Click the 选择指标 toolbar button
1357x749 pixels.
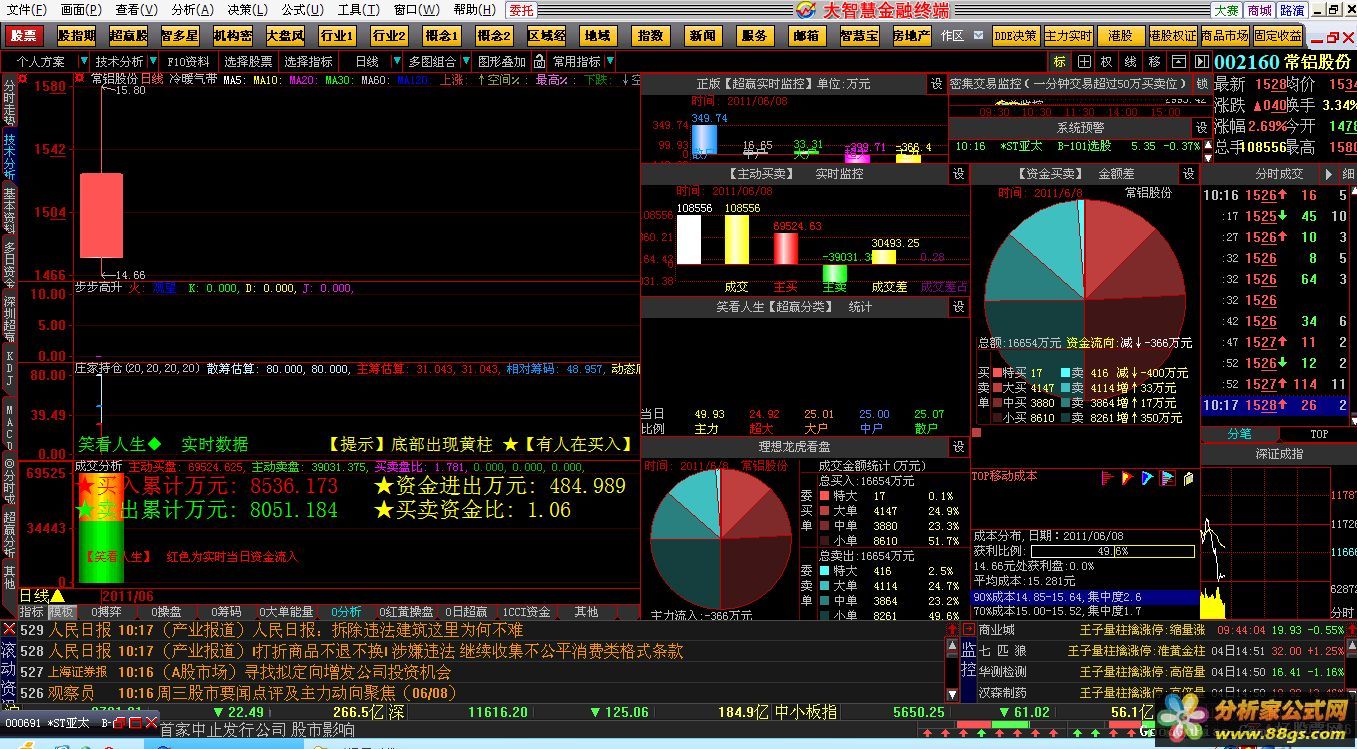click(x=308, y=61)
